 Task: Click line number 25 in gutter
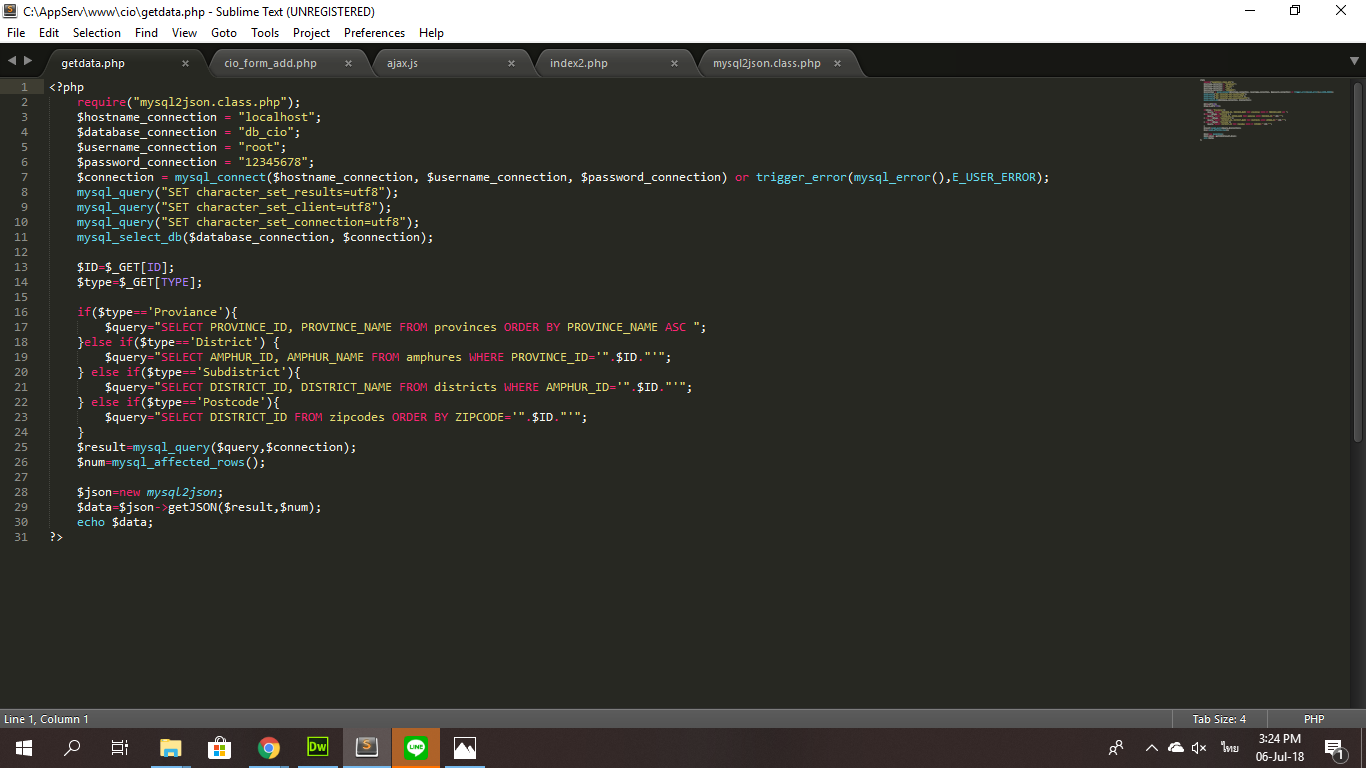coord(21,447)
